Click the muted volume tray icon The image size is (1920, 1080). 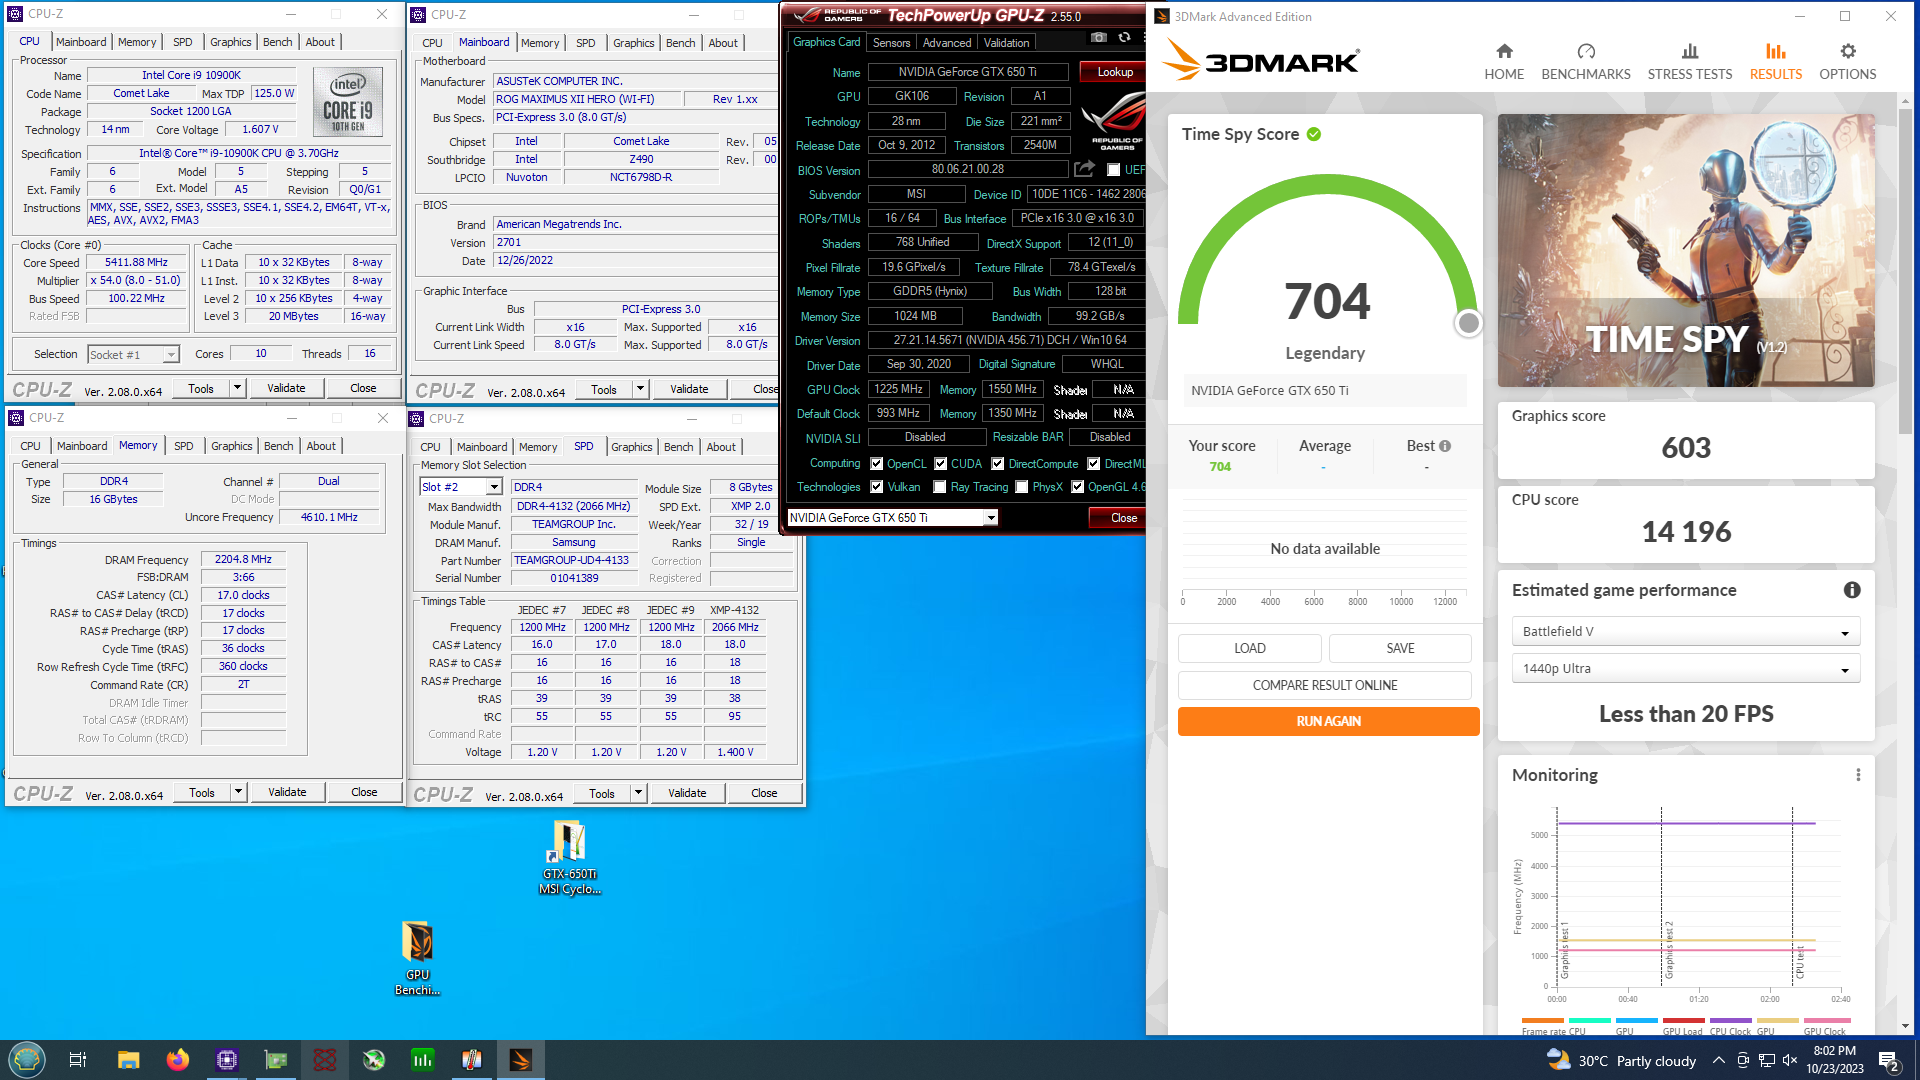point(1790,1060)
